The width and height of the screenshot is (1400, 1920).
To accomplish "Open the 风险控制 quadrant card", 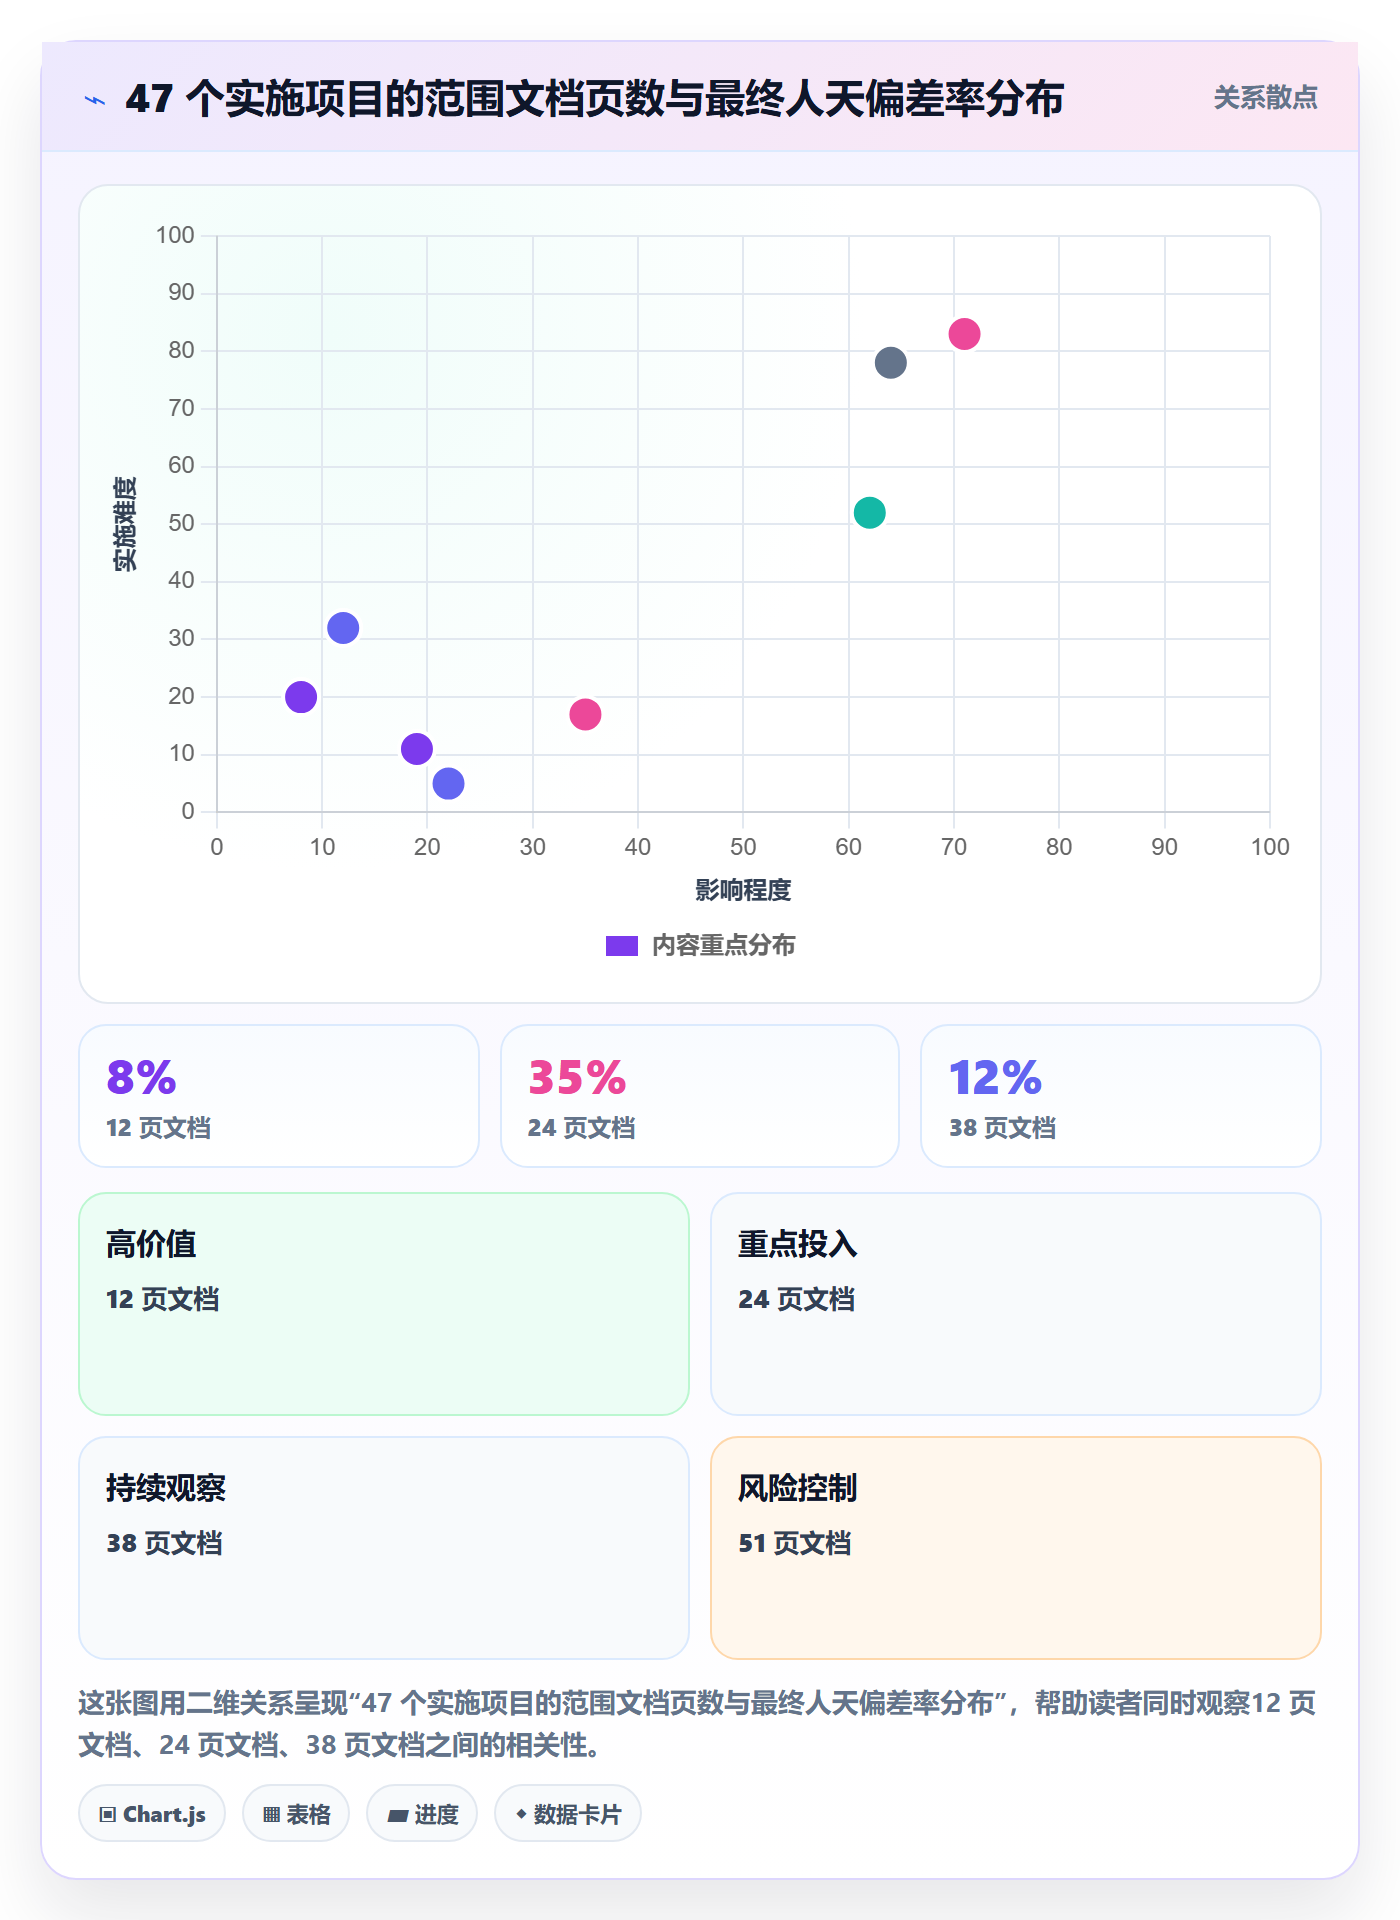I will 1016,1548.
